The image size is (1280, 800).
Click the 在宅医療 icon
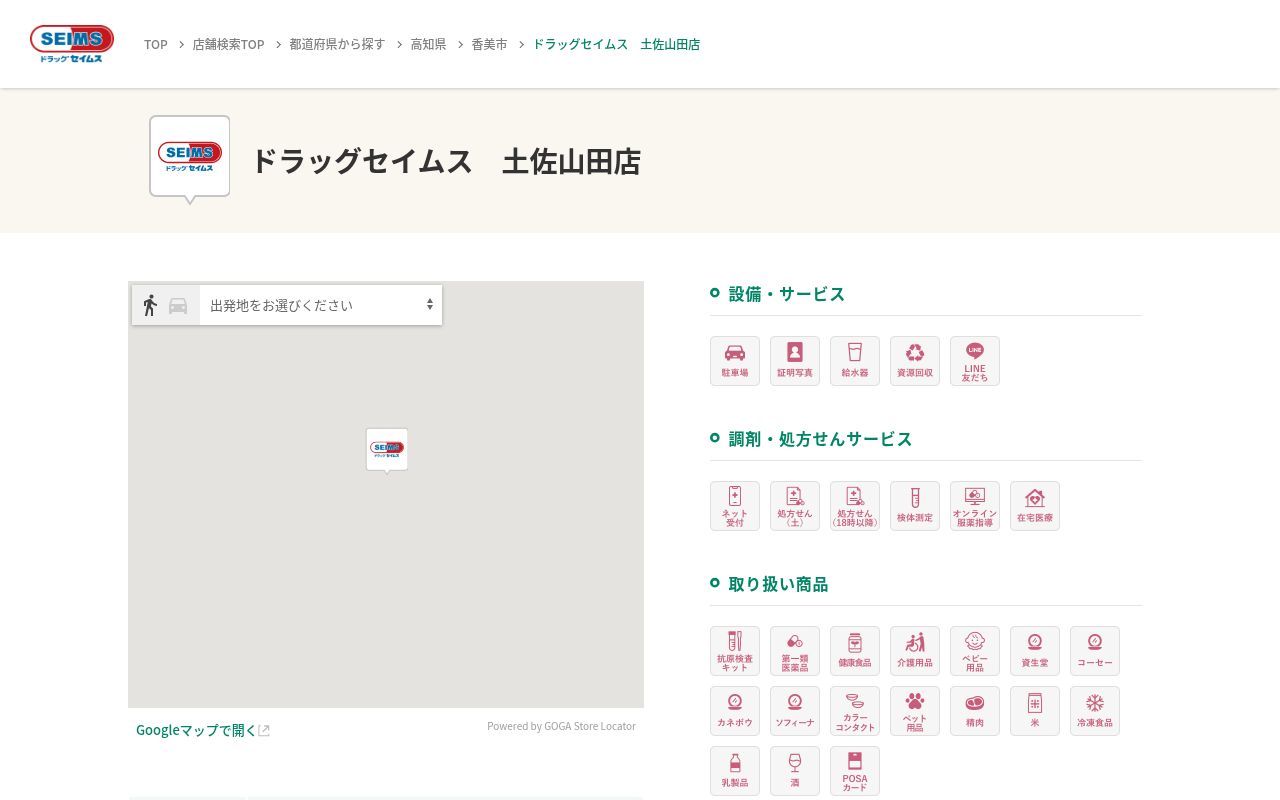(1035, 506)
